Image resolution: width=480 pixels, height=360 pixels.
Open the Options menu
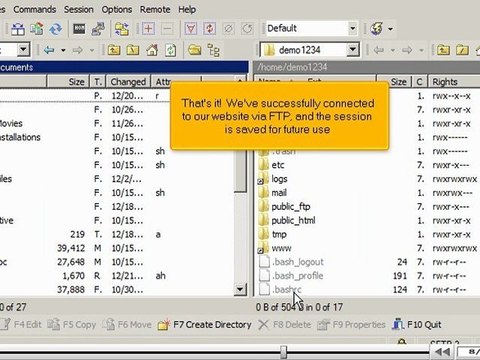pyautogui.click(x=117, y=9)
